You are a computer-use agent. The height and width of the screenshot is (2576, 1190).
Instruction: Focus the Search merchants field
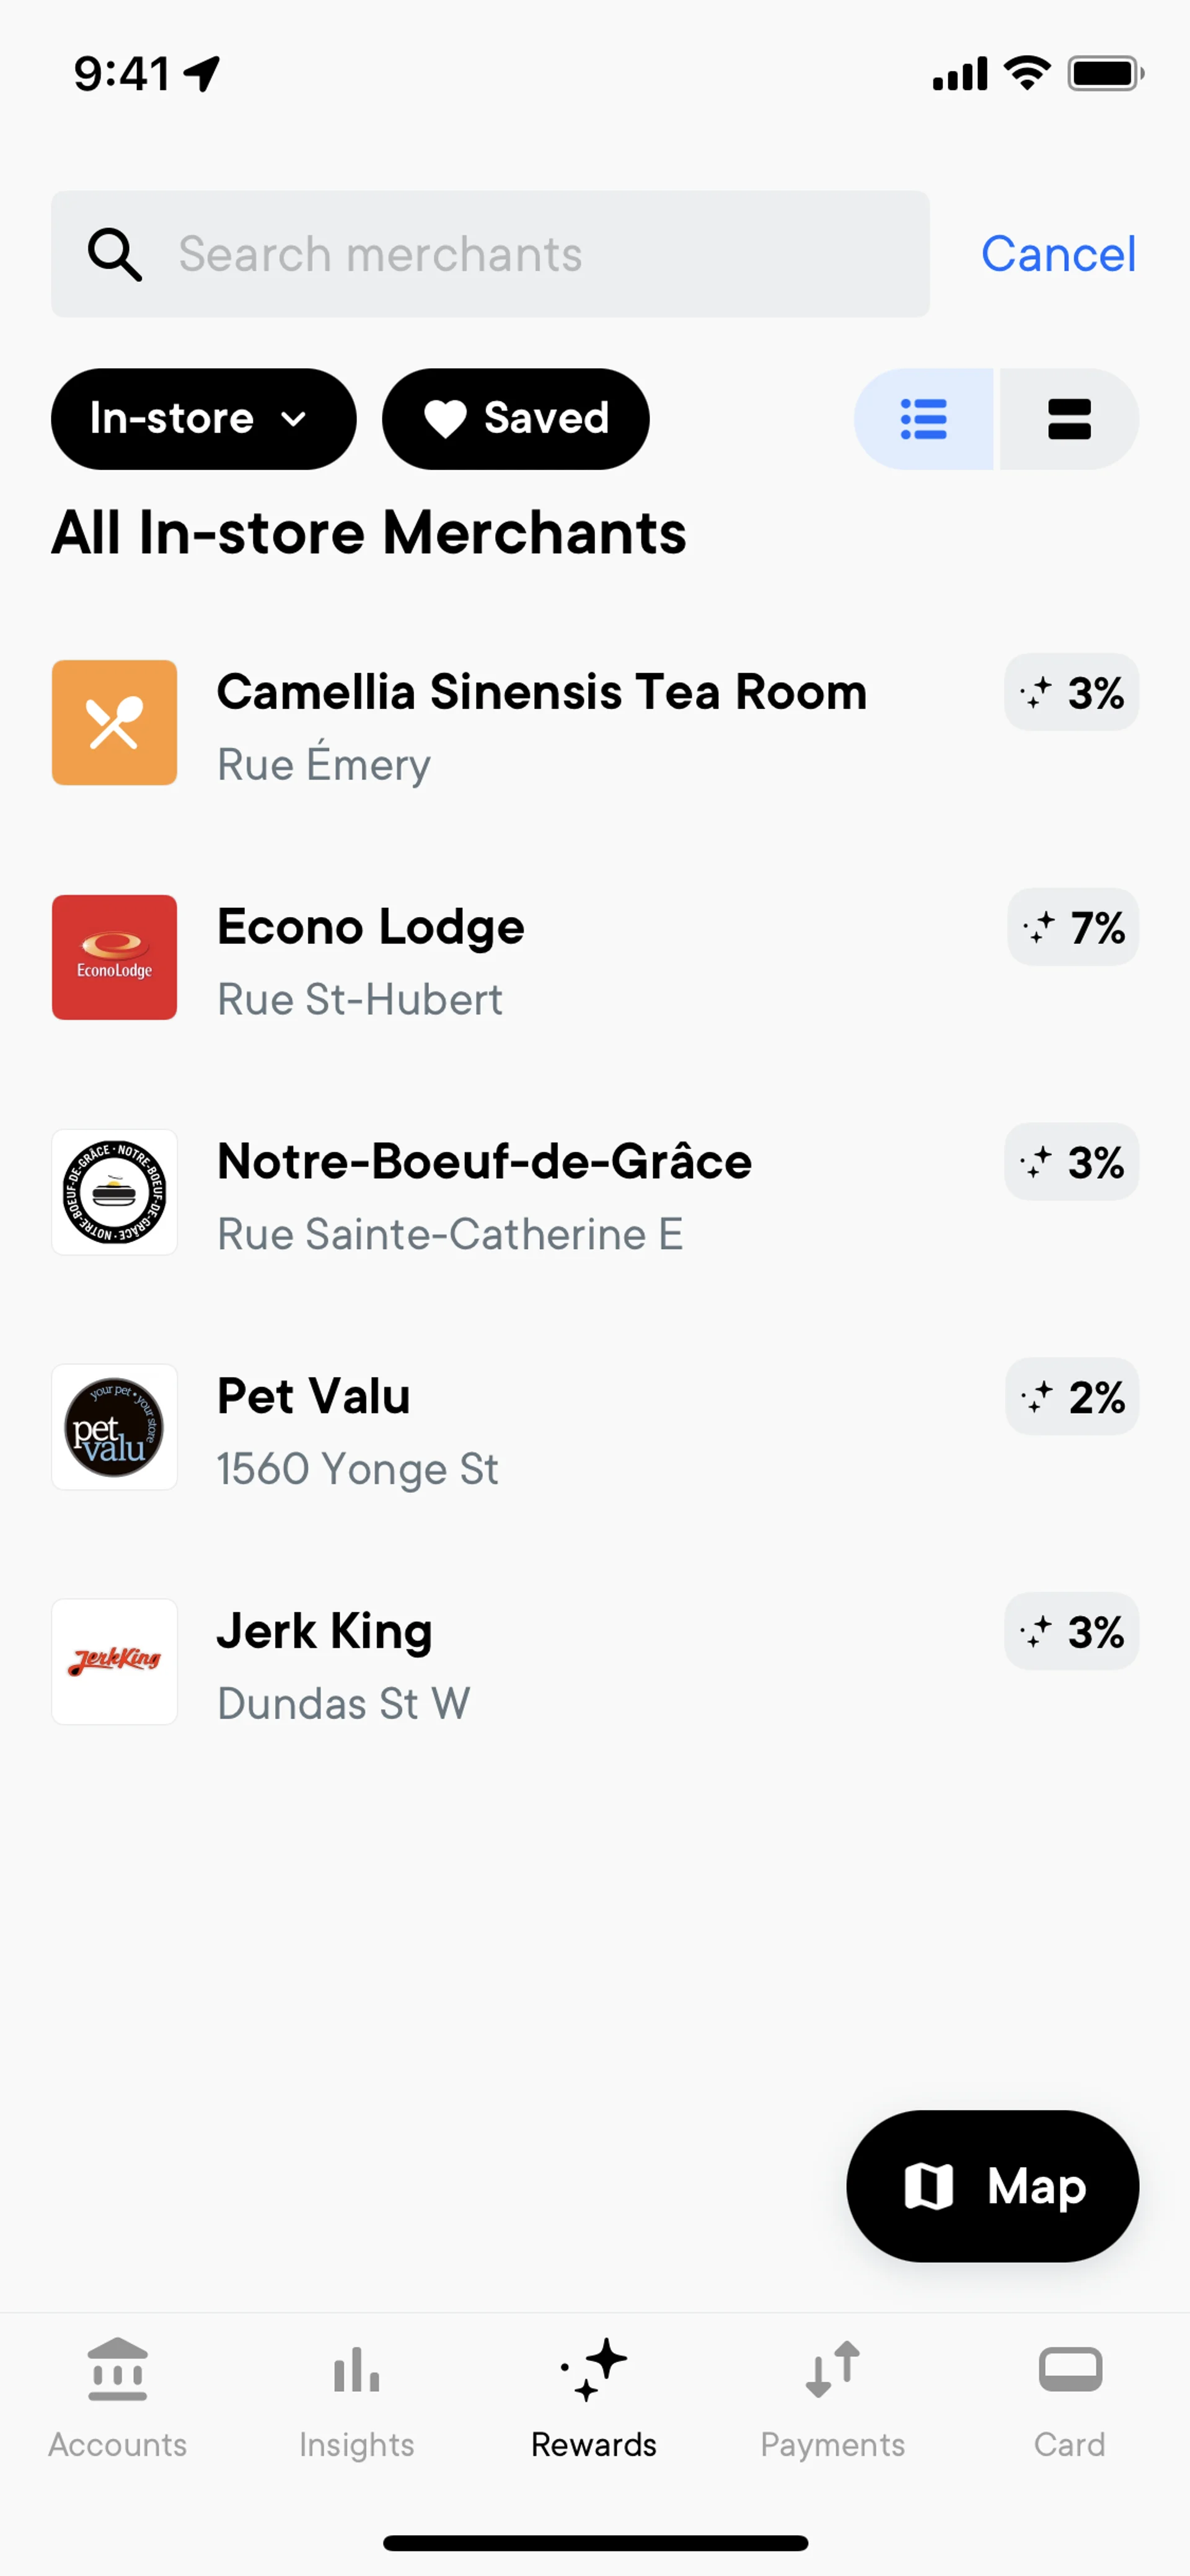click(x=491, y=254)
